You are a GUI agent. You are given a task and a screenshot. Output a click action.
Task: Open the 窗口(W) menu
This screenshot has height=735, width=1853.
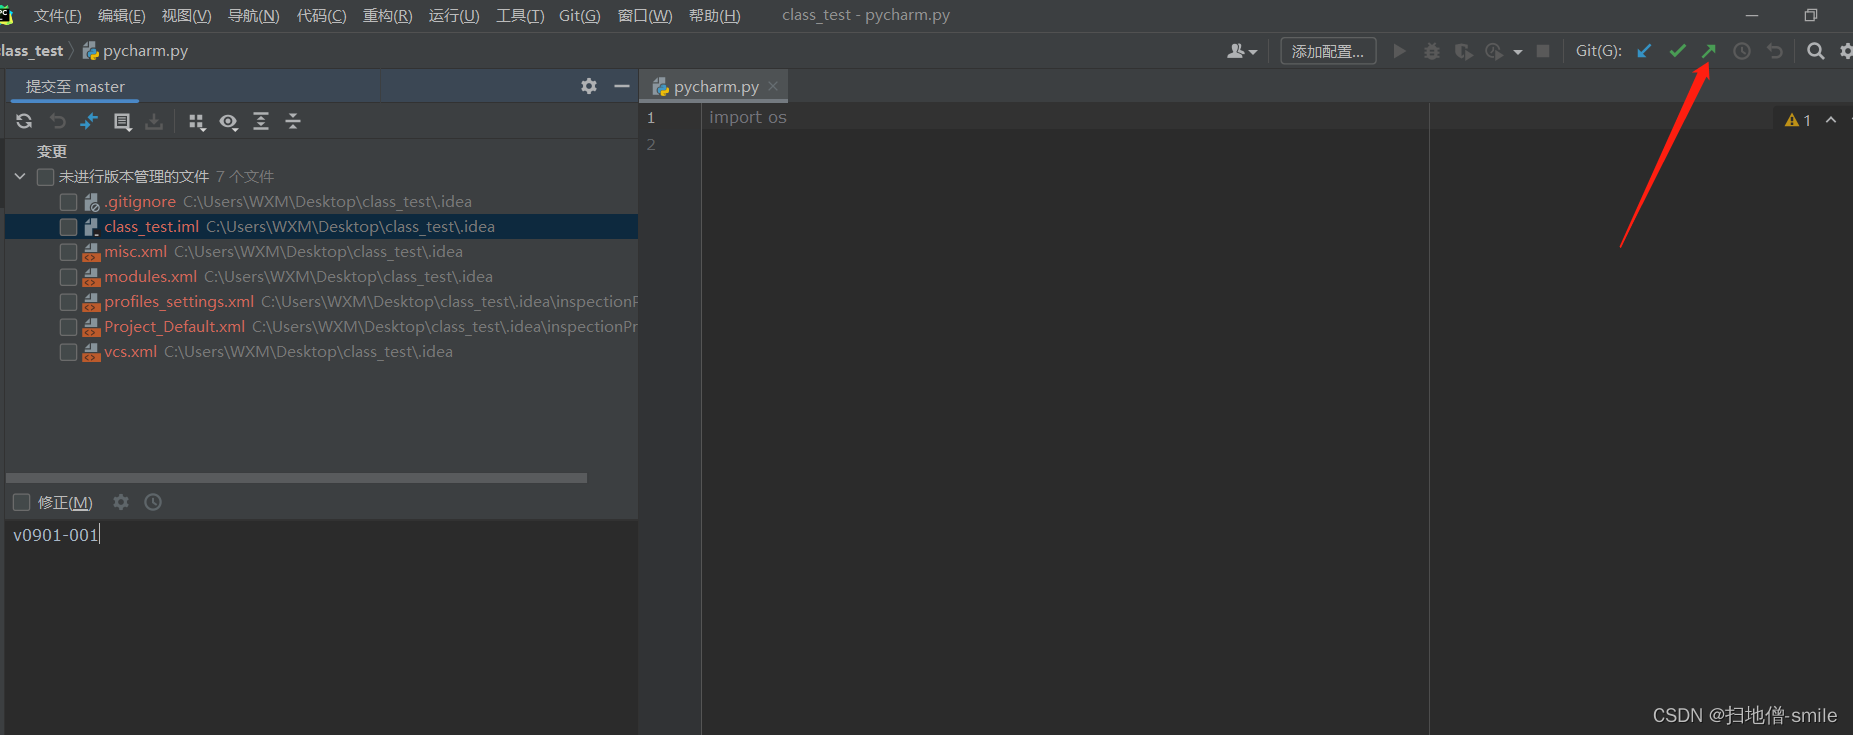645,16
